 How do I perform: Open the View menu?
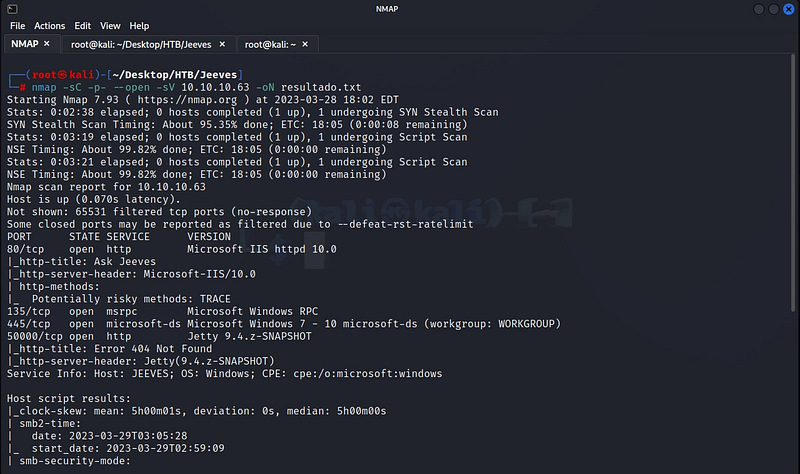pyautogui.click(x=110, y=26)
